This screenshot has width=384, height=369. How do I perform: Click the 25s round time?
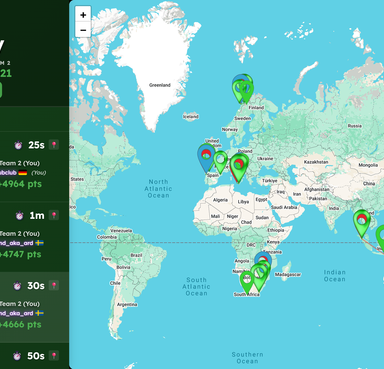[36, 145]
